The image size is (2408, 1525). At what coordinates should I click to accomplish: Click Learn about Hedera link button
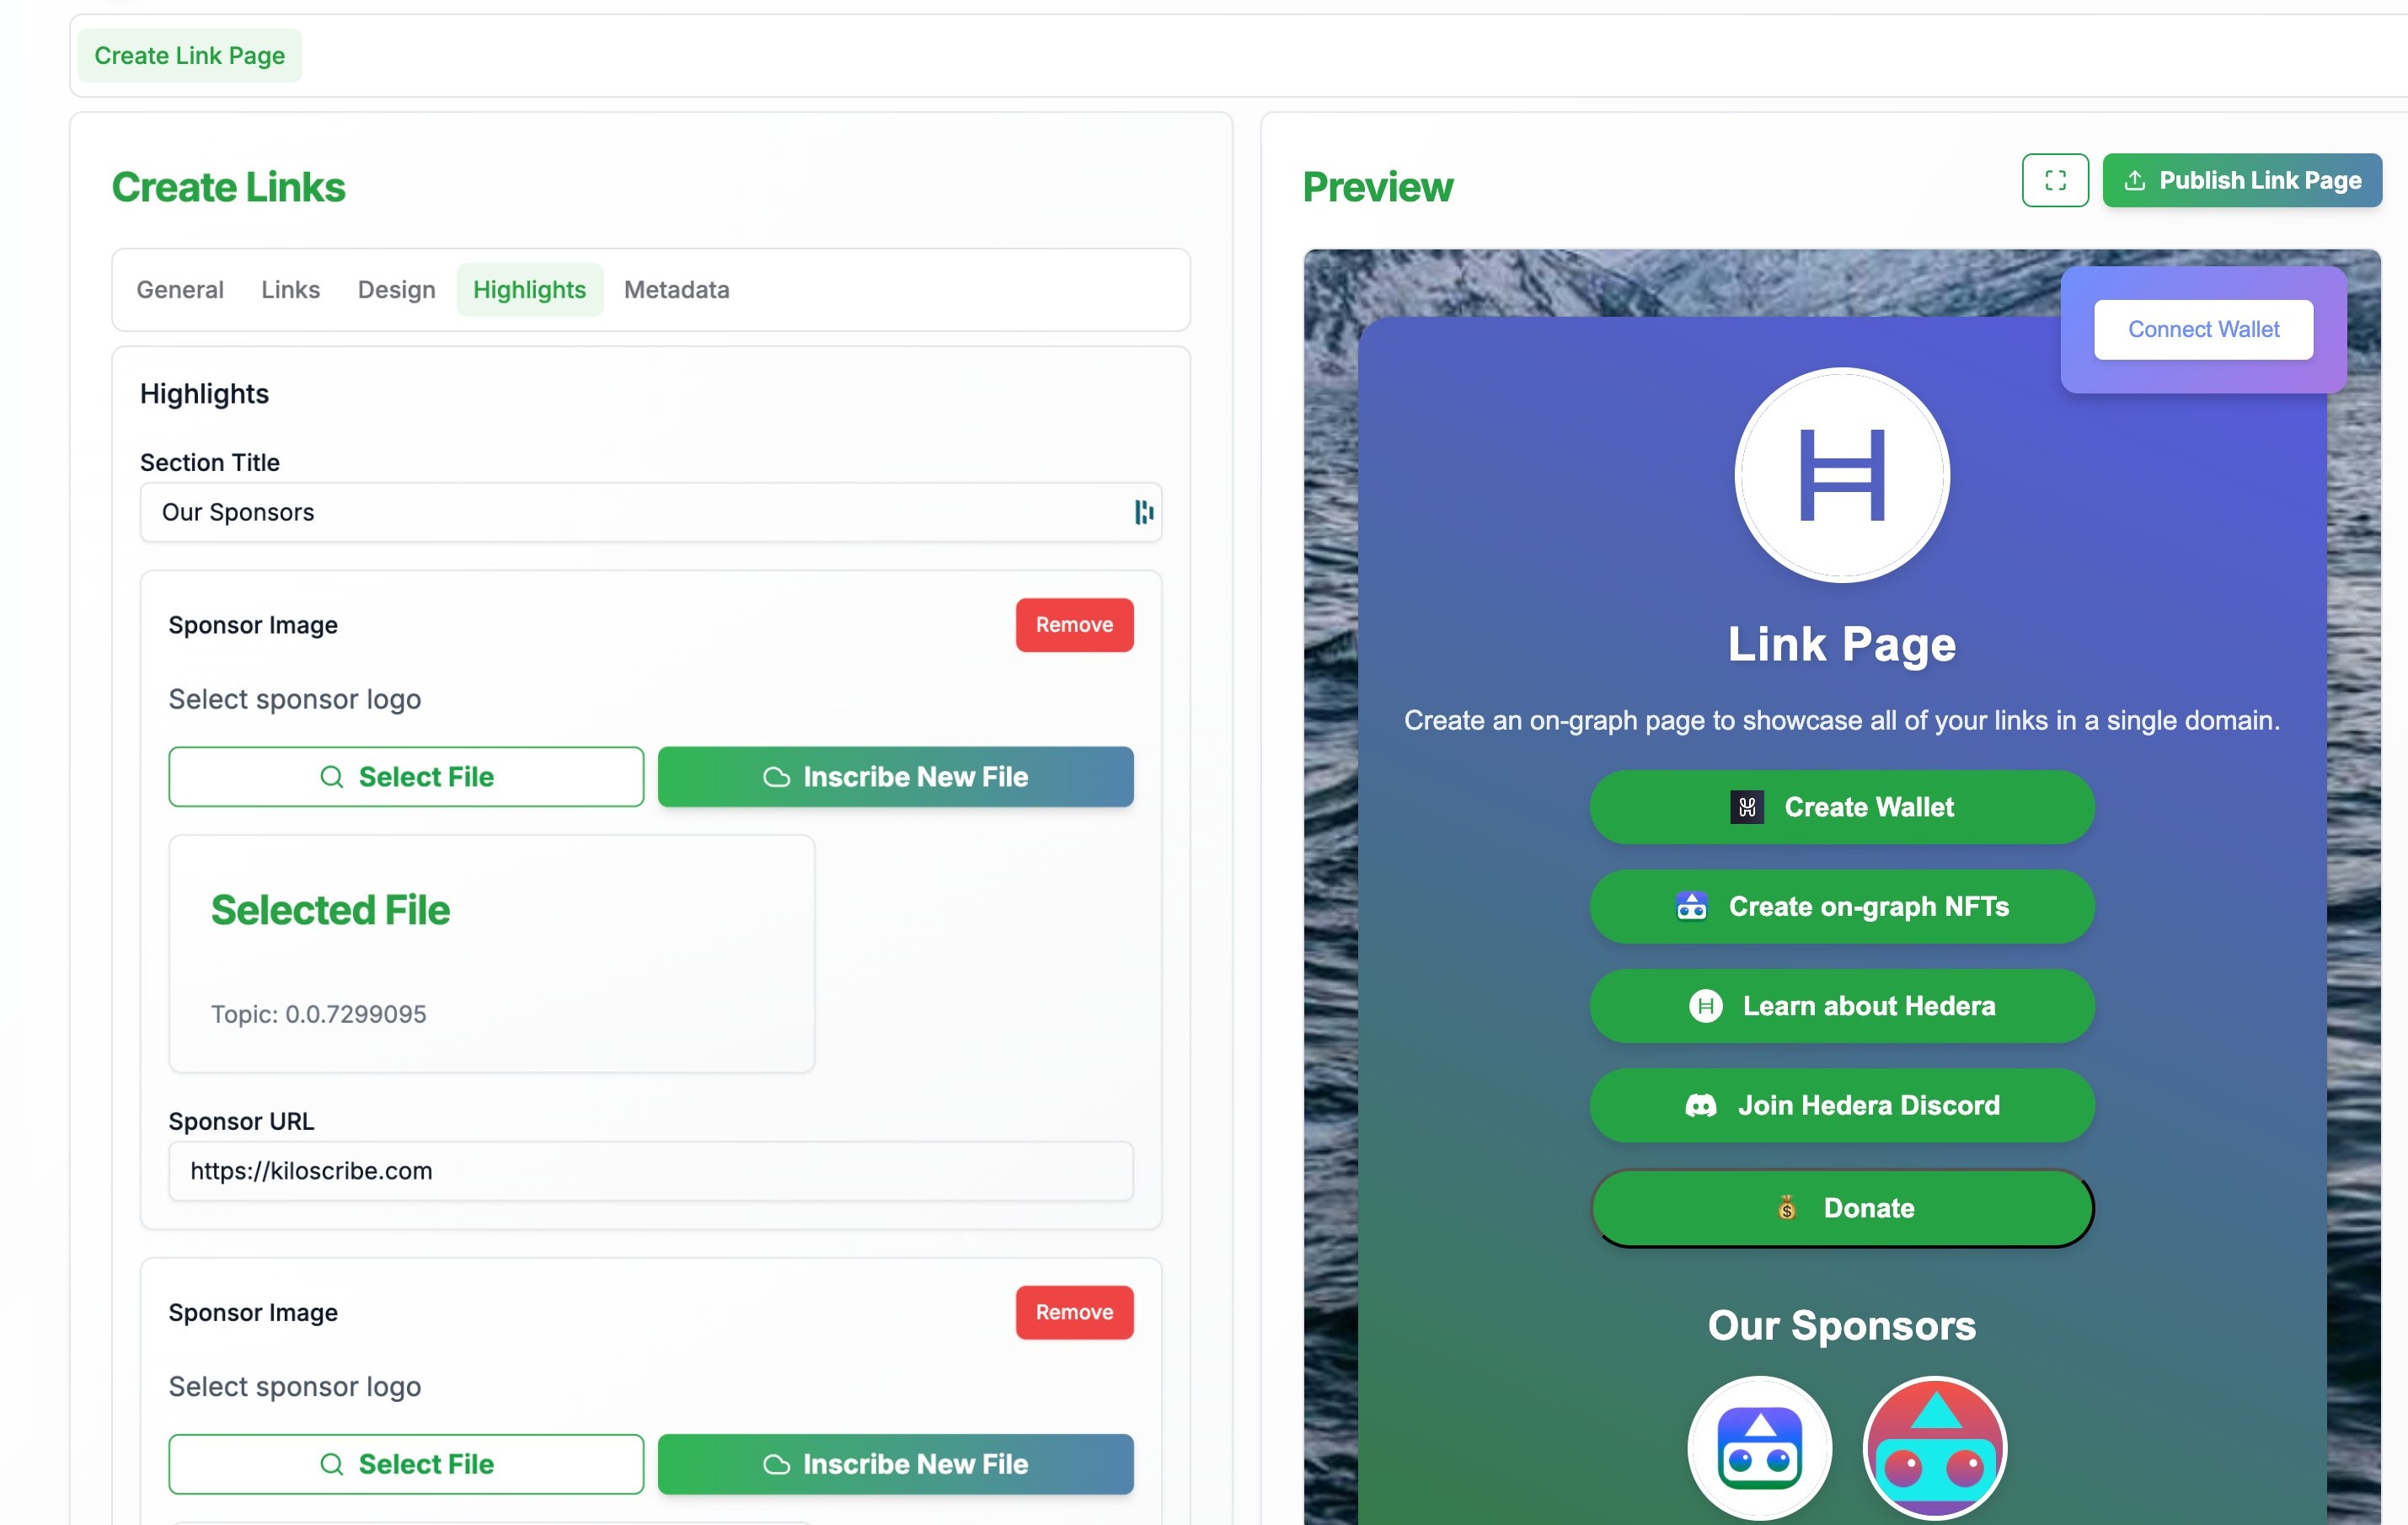click(x=1841, y=1006)
